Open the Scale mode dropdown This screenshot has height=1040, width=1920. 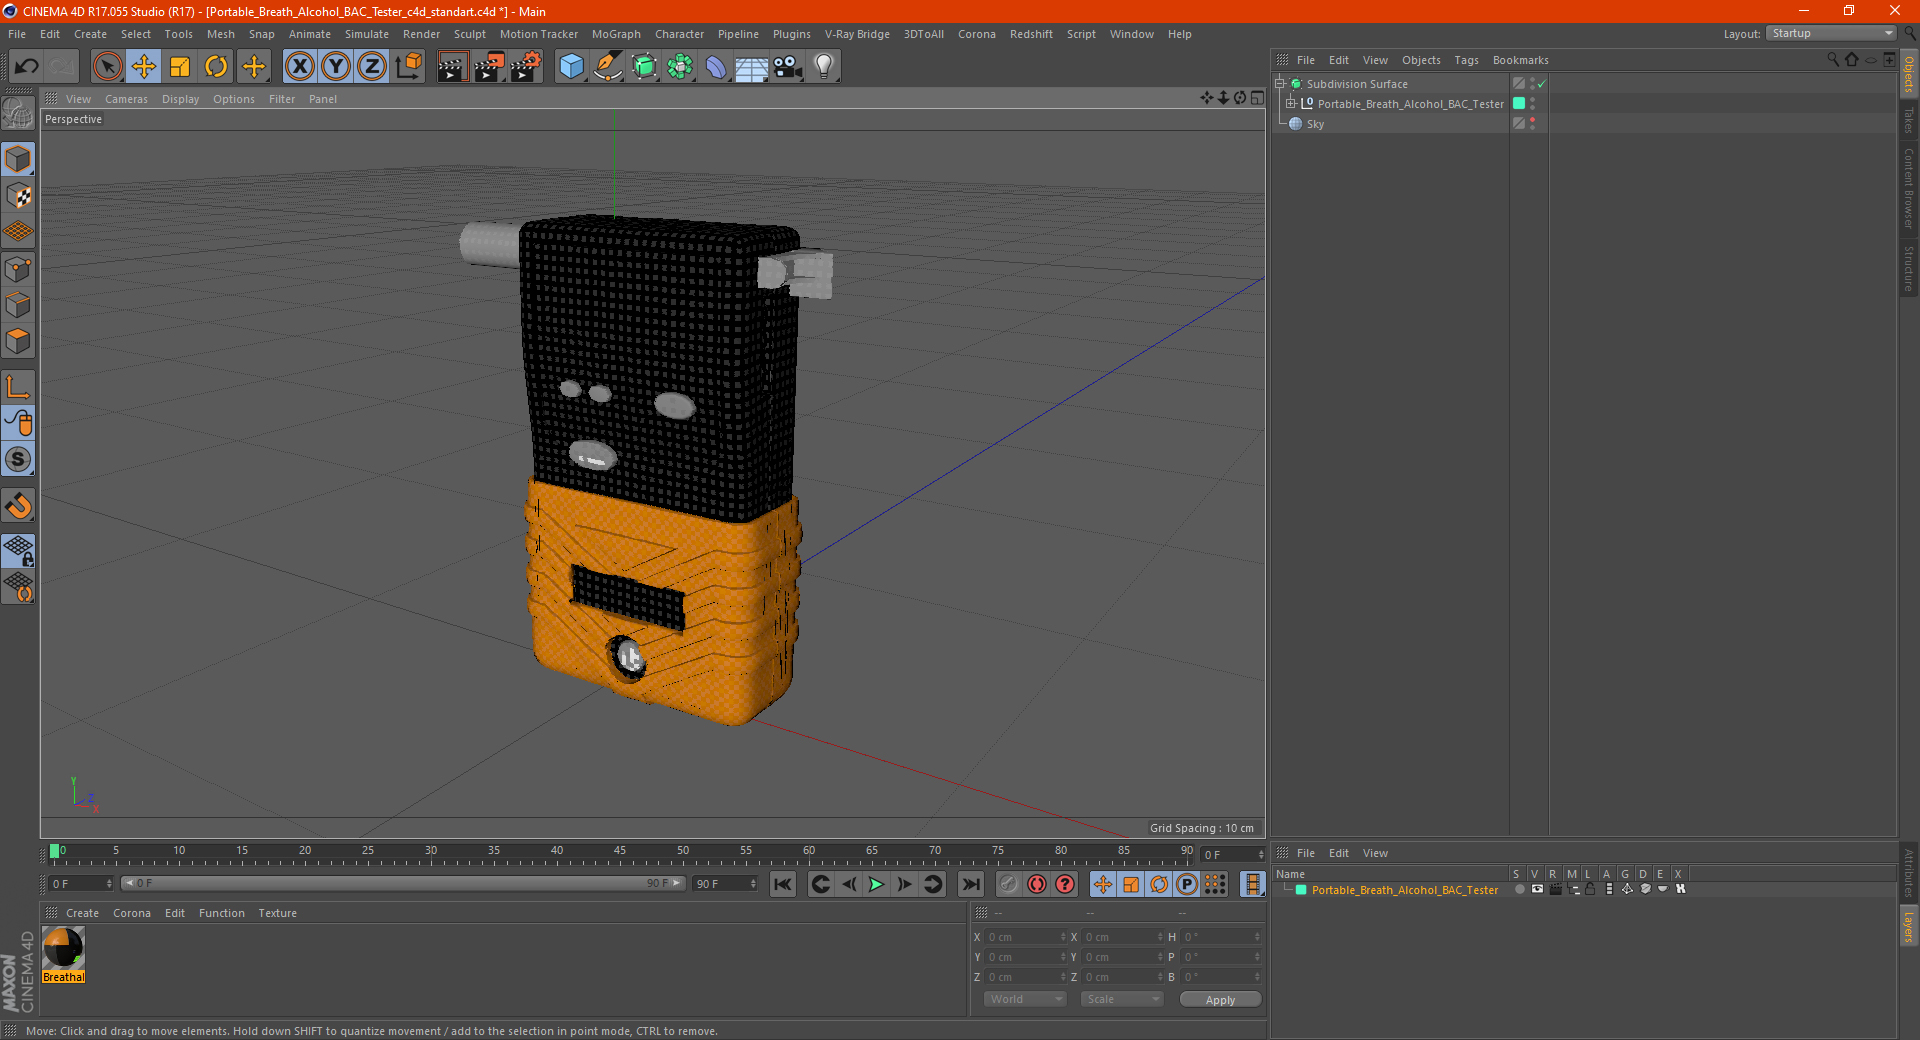(x=1122, y=999)
